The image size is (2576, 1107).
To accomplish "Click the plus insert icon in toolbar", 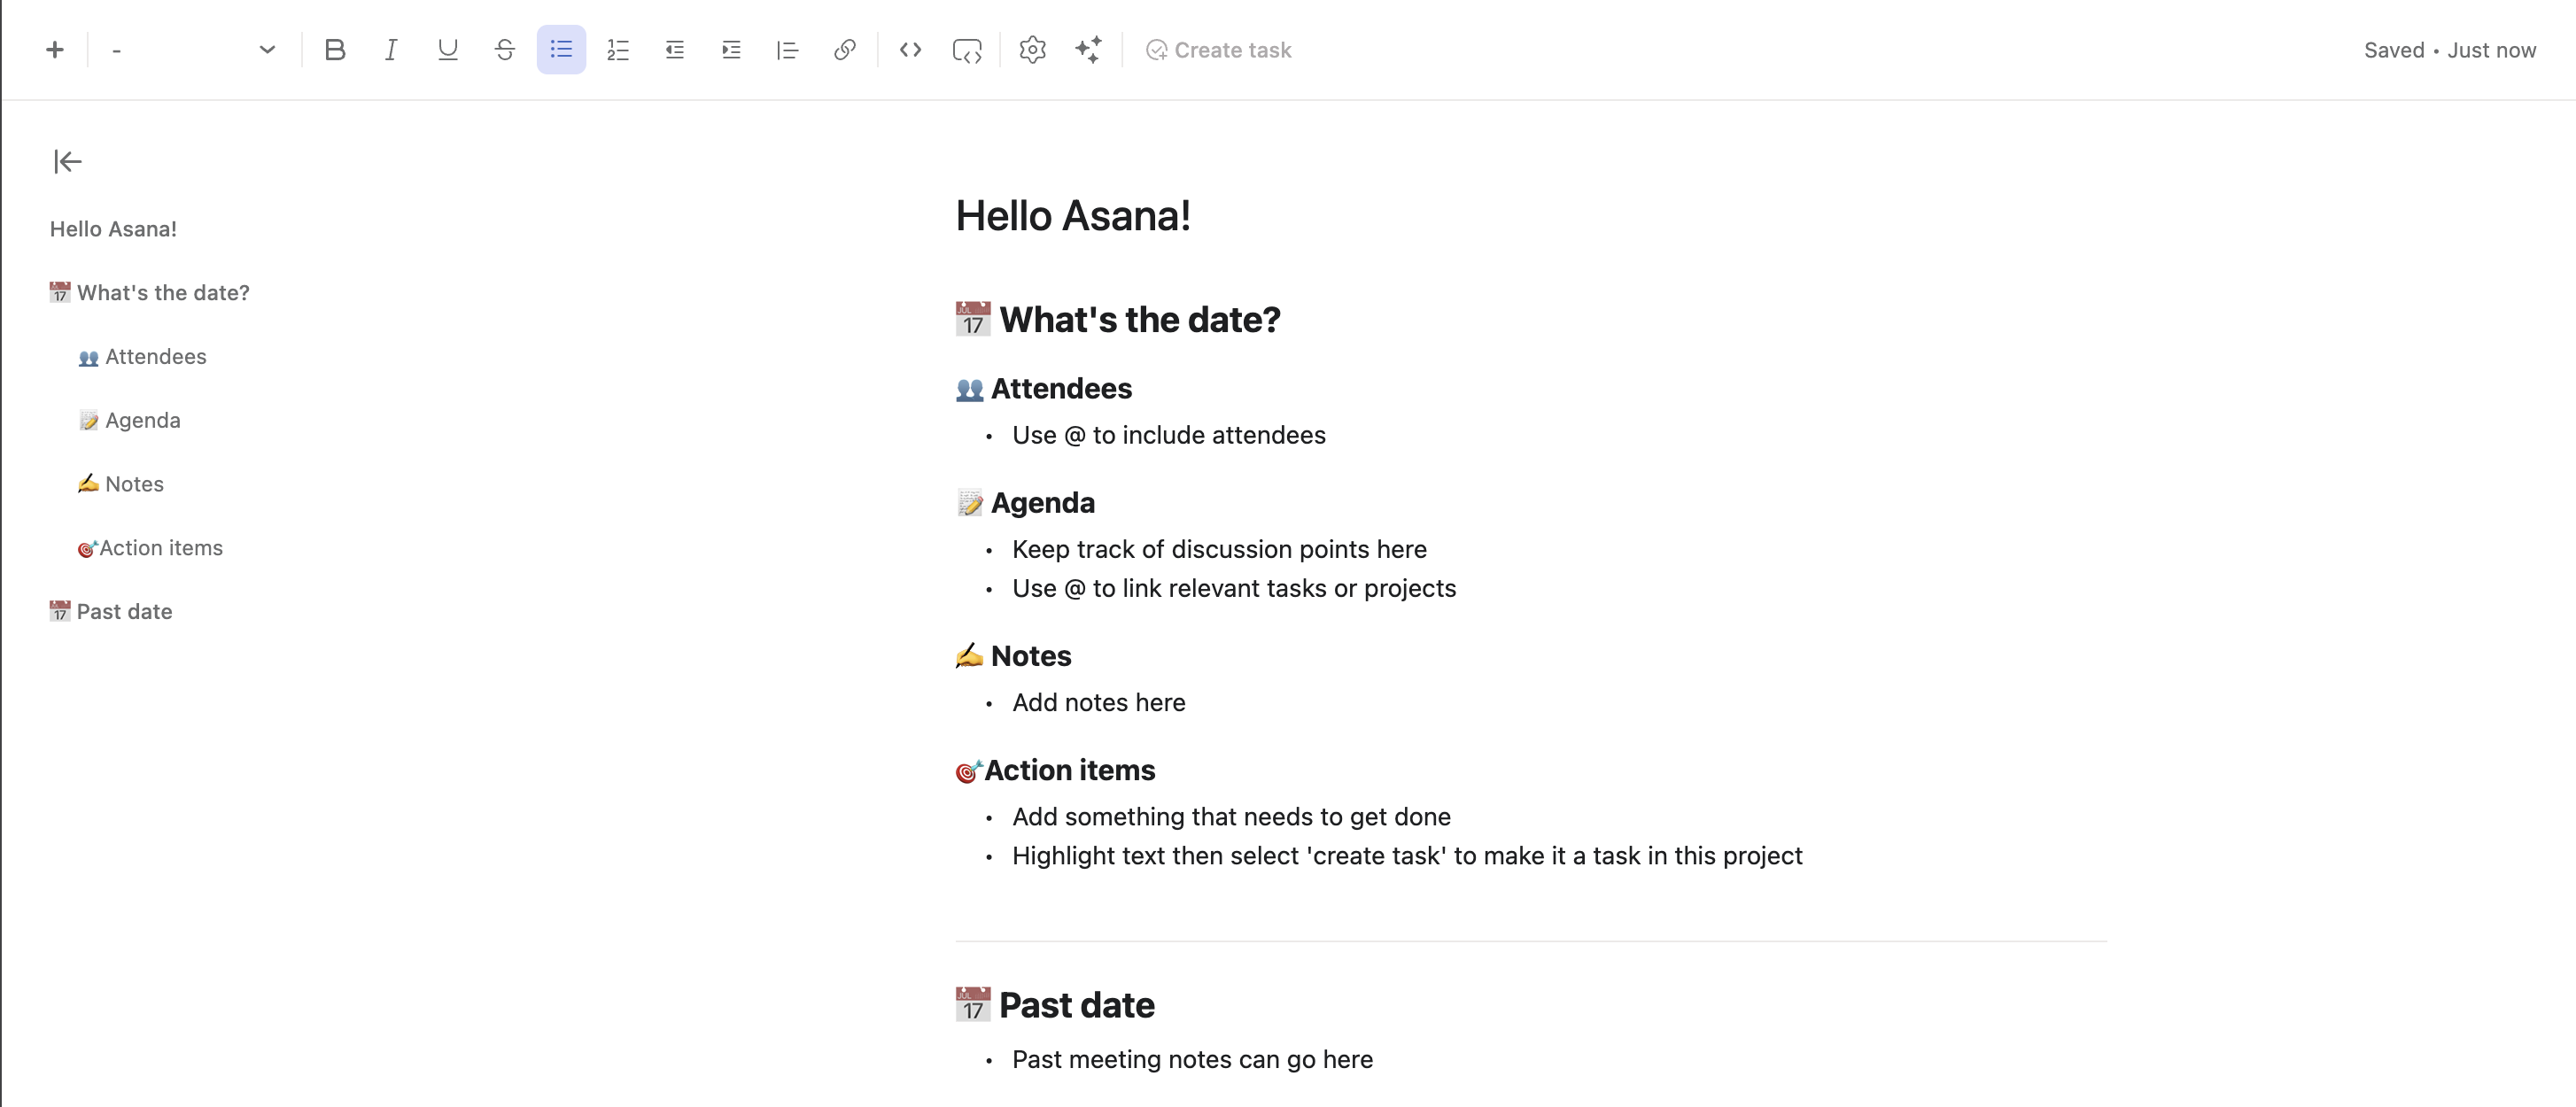I will click(x=55, y=50).
